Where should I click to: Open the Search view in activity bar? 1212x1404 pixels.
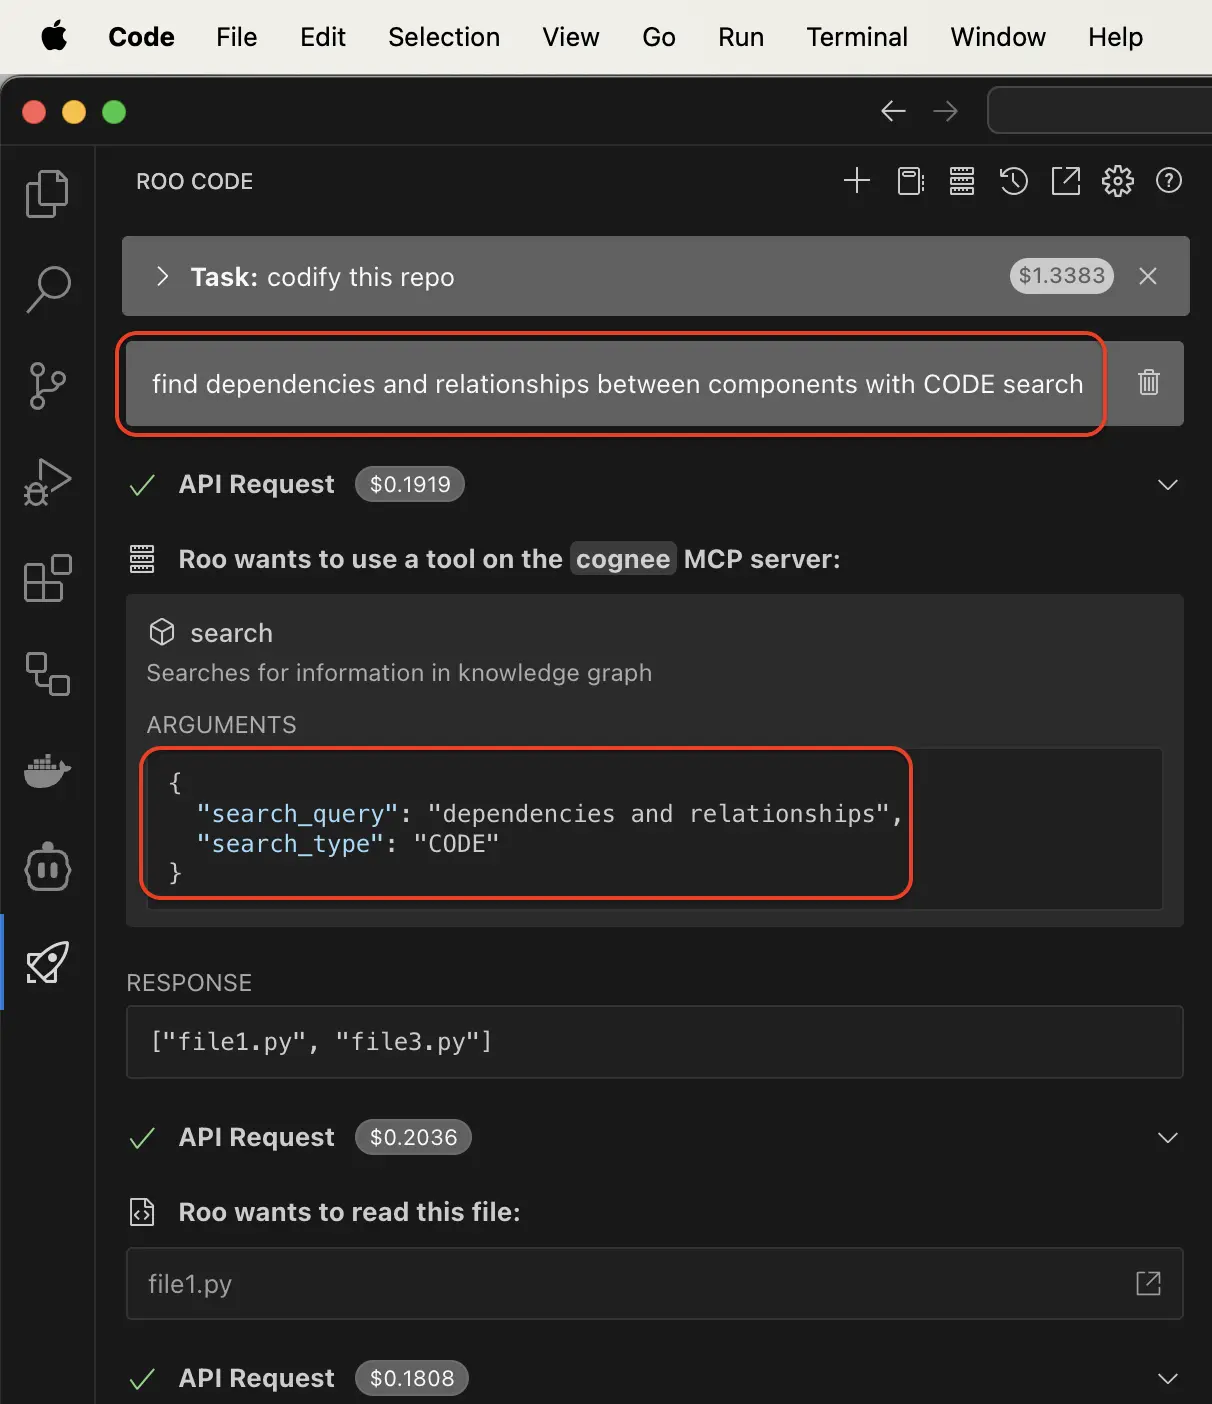(47, 289)
